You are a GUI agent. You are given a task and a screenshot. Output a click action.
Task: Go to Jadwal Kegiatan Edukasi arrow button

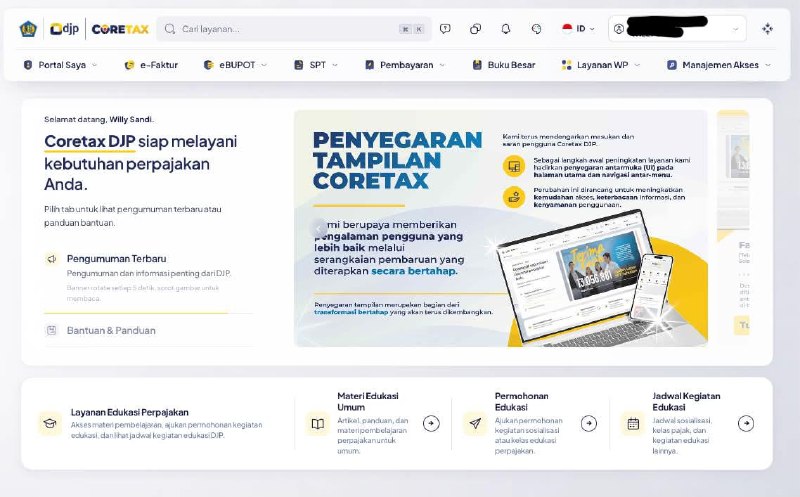tap(746, 424)
